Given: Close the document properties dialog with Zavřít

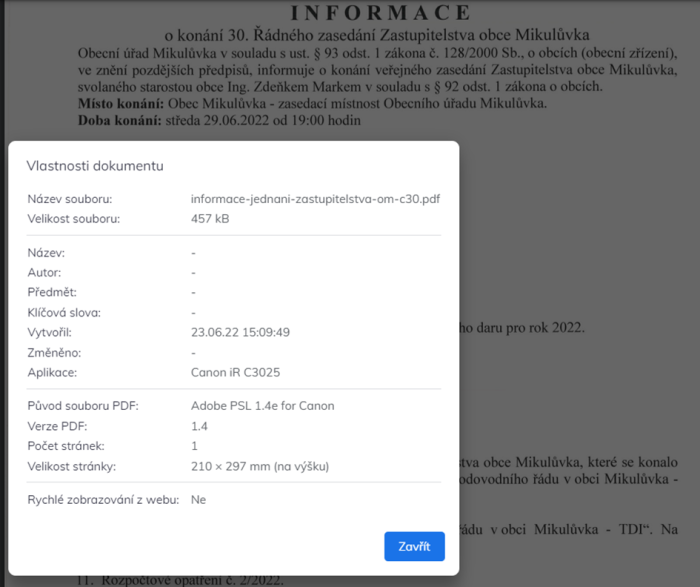Looking at the screenshot, I should coord(414,546).
